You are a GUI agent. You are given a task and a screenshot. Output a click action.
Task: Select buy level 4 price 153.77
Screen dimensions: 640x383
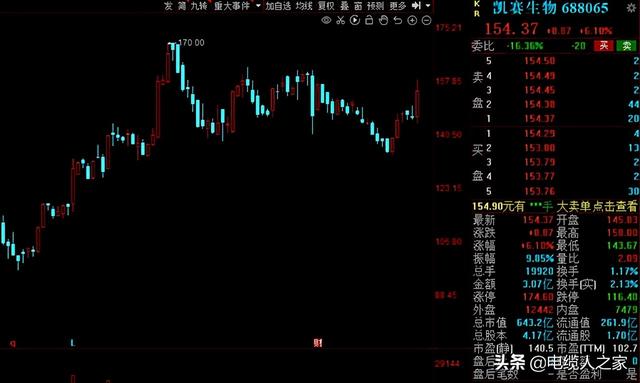point(539,176)
